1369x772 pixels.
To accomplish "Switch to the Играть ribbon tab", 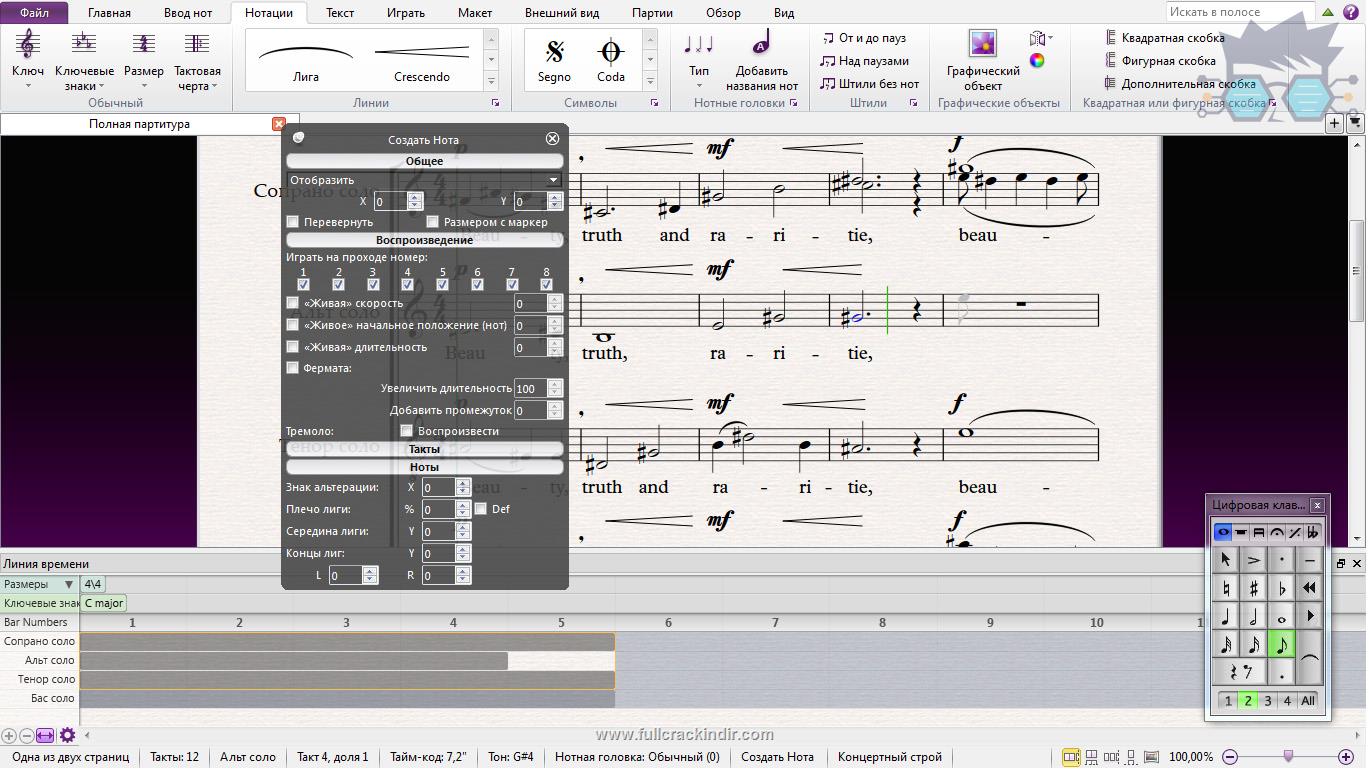I will point(405,13).
